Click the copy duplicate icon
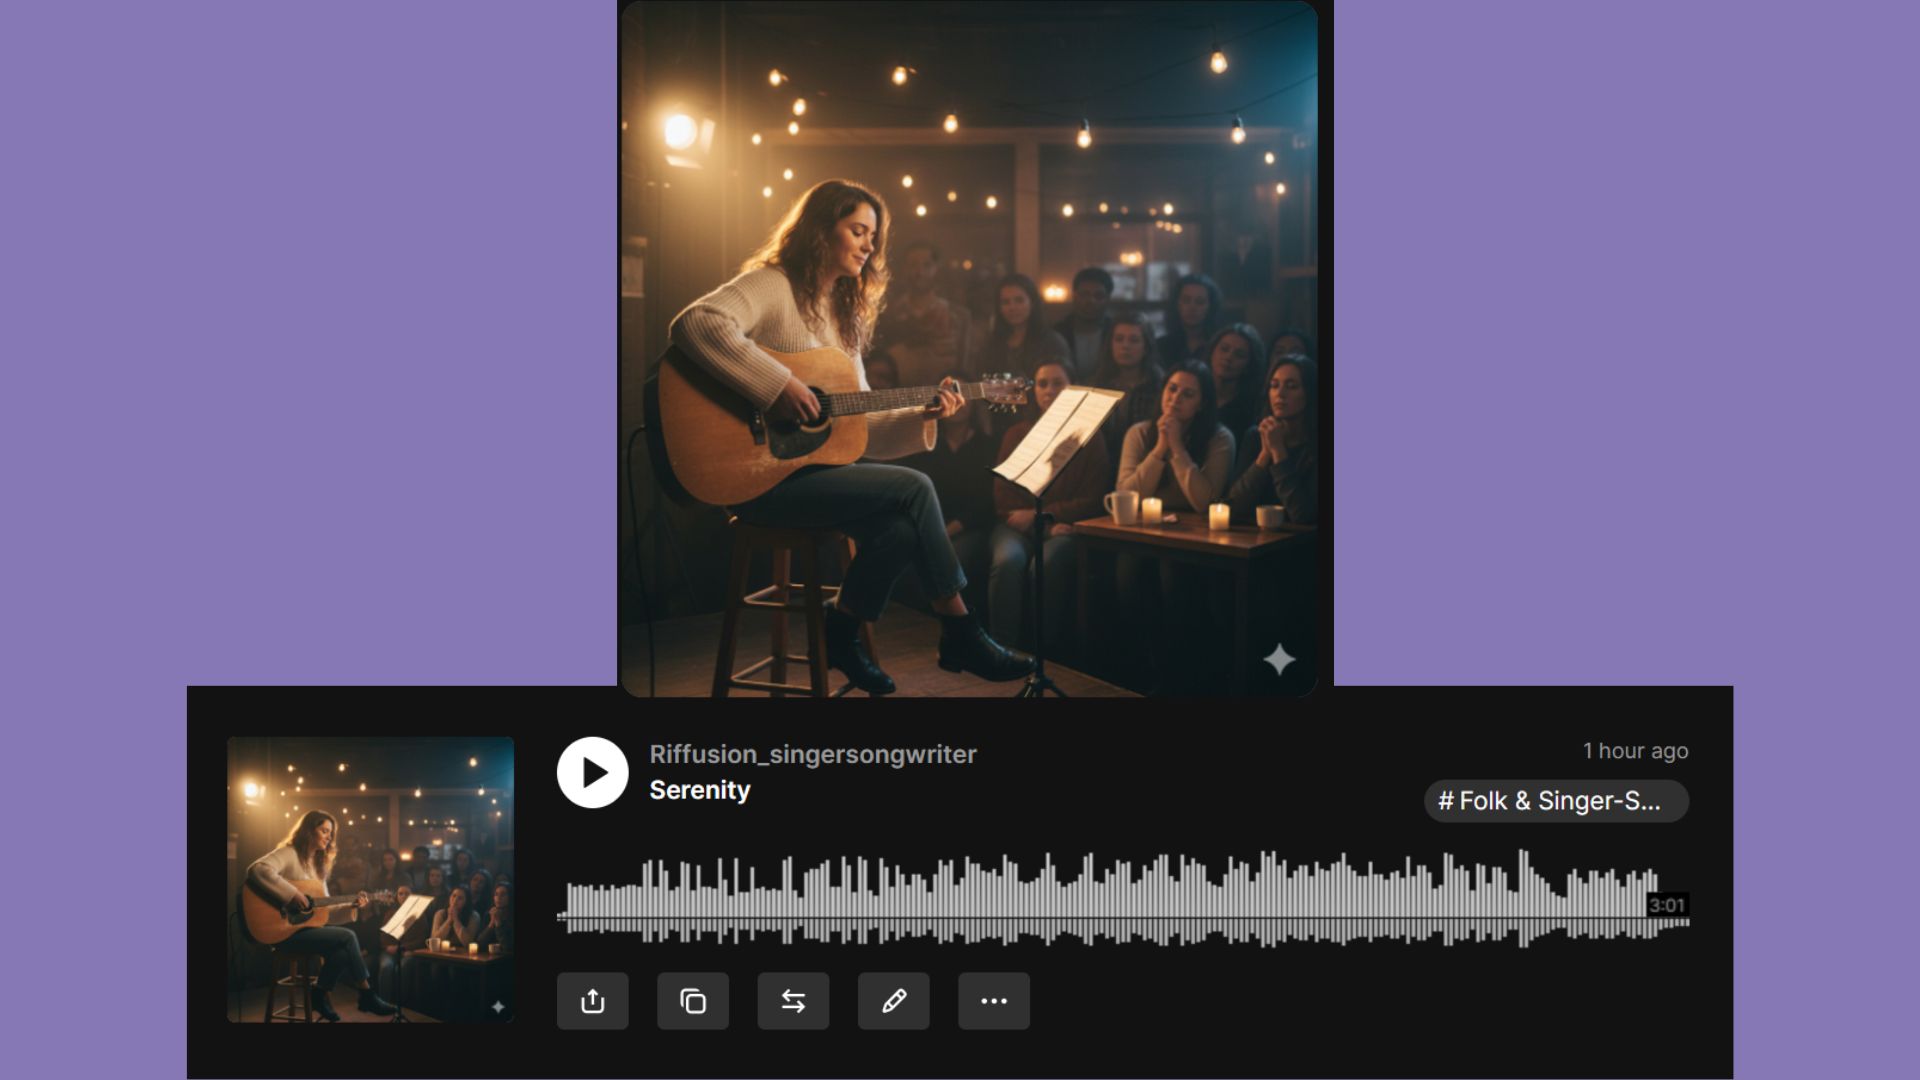Image resolution: width=1920 pixels, height=1080 pixels. 692,1001
